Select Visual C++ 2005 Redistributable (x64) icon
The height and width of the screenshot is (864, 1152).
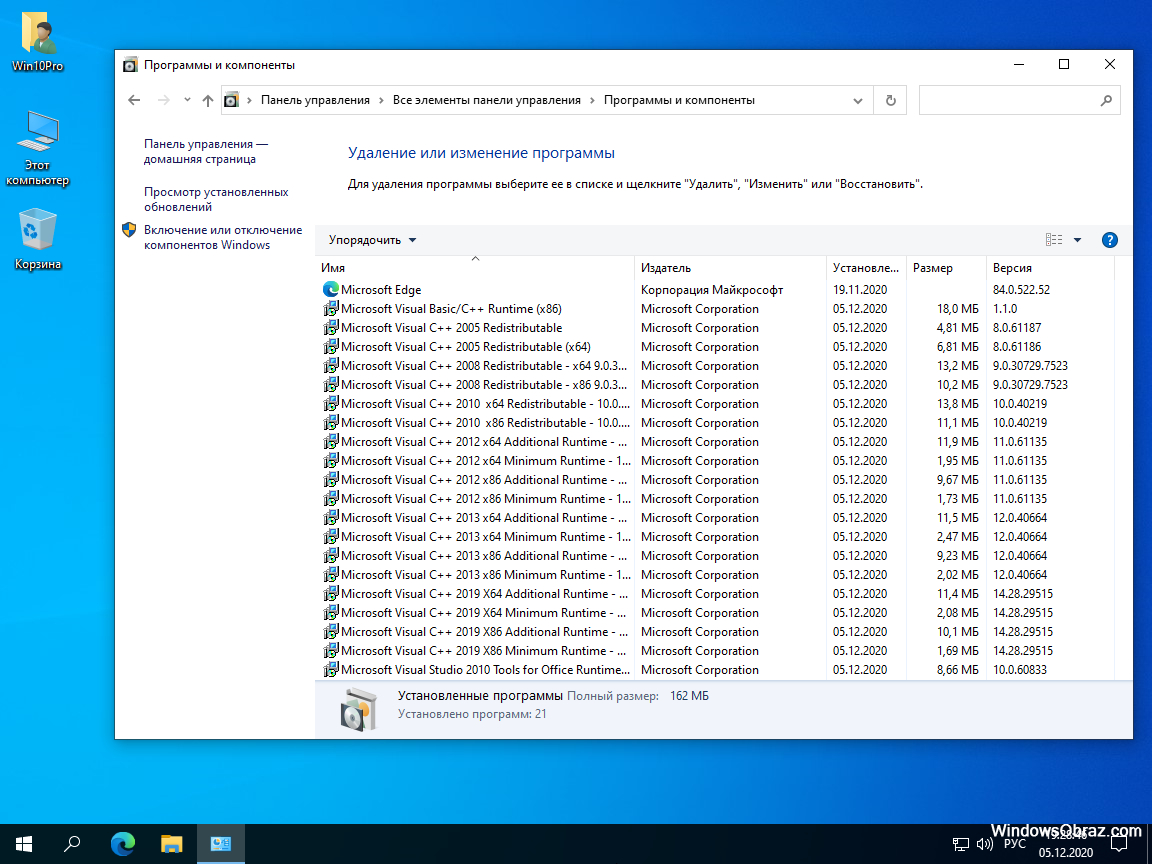click(331, 347)
